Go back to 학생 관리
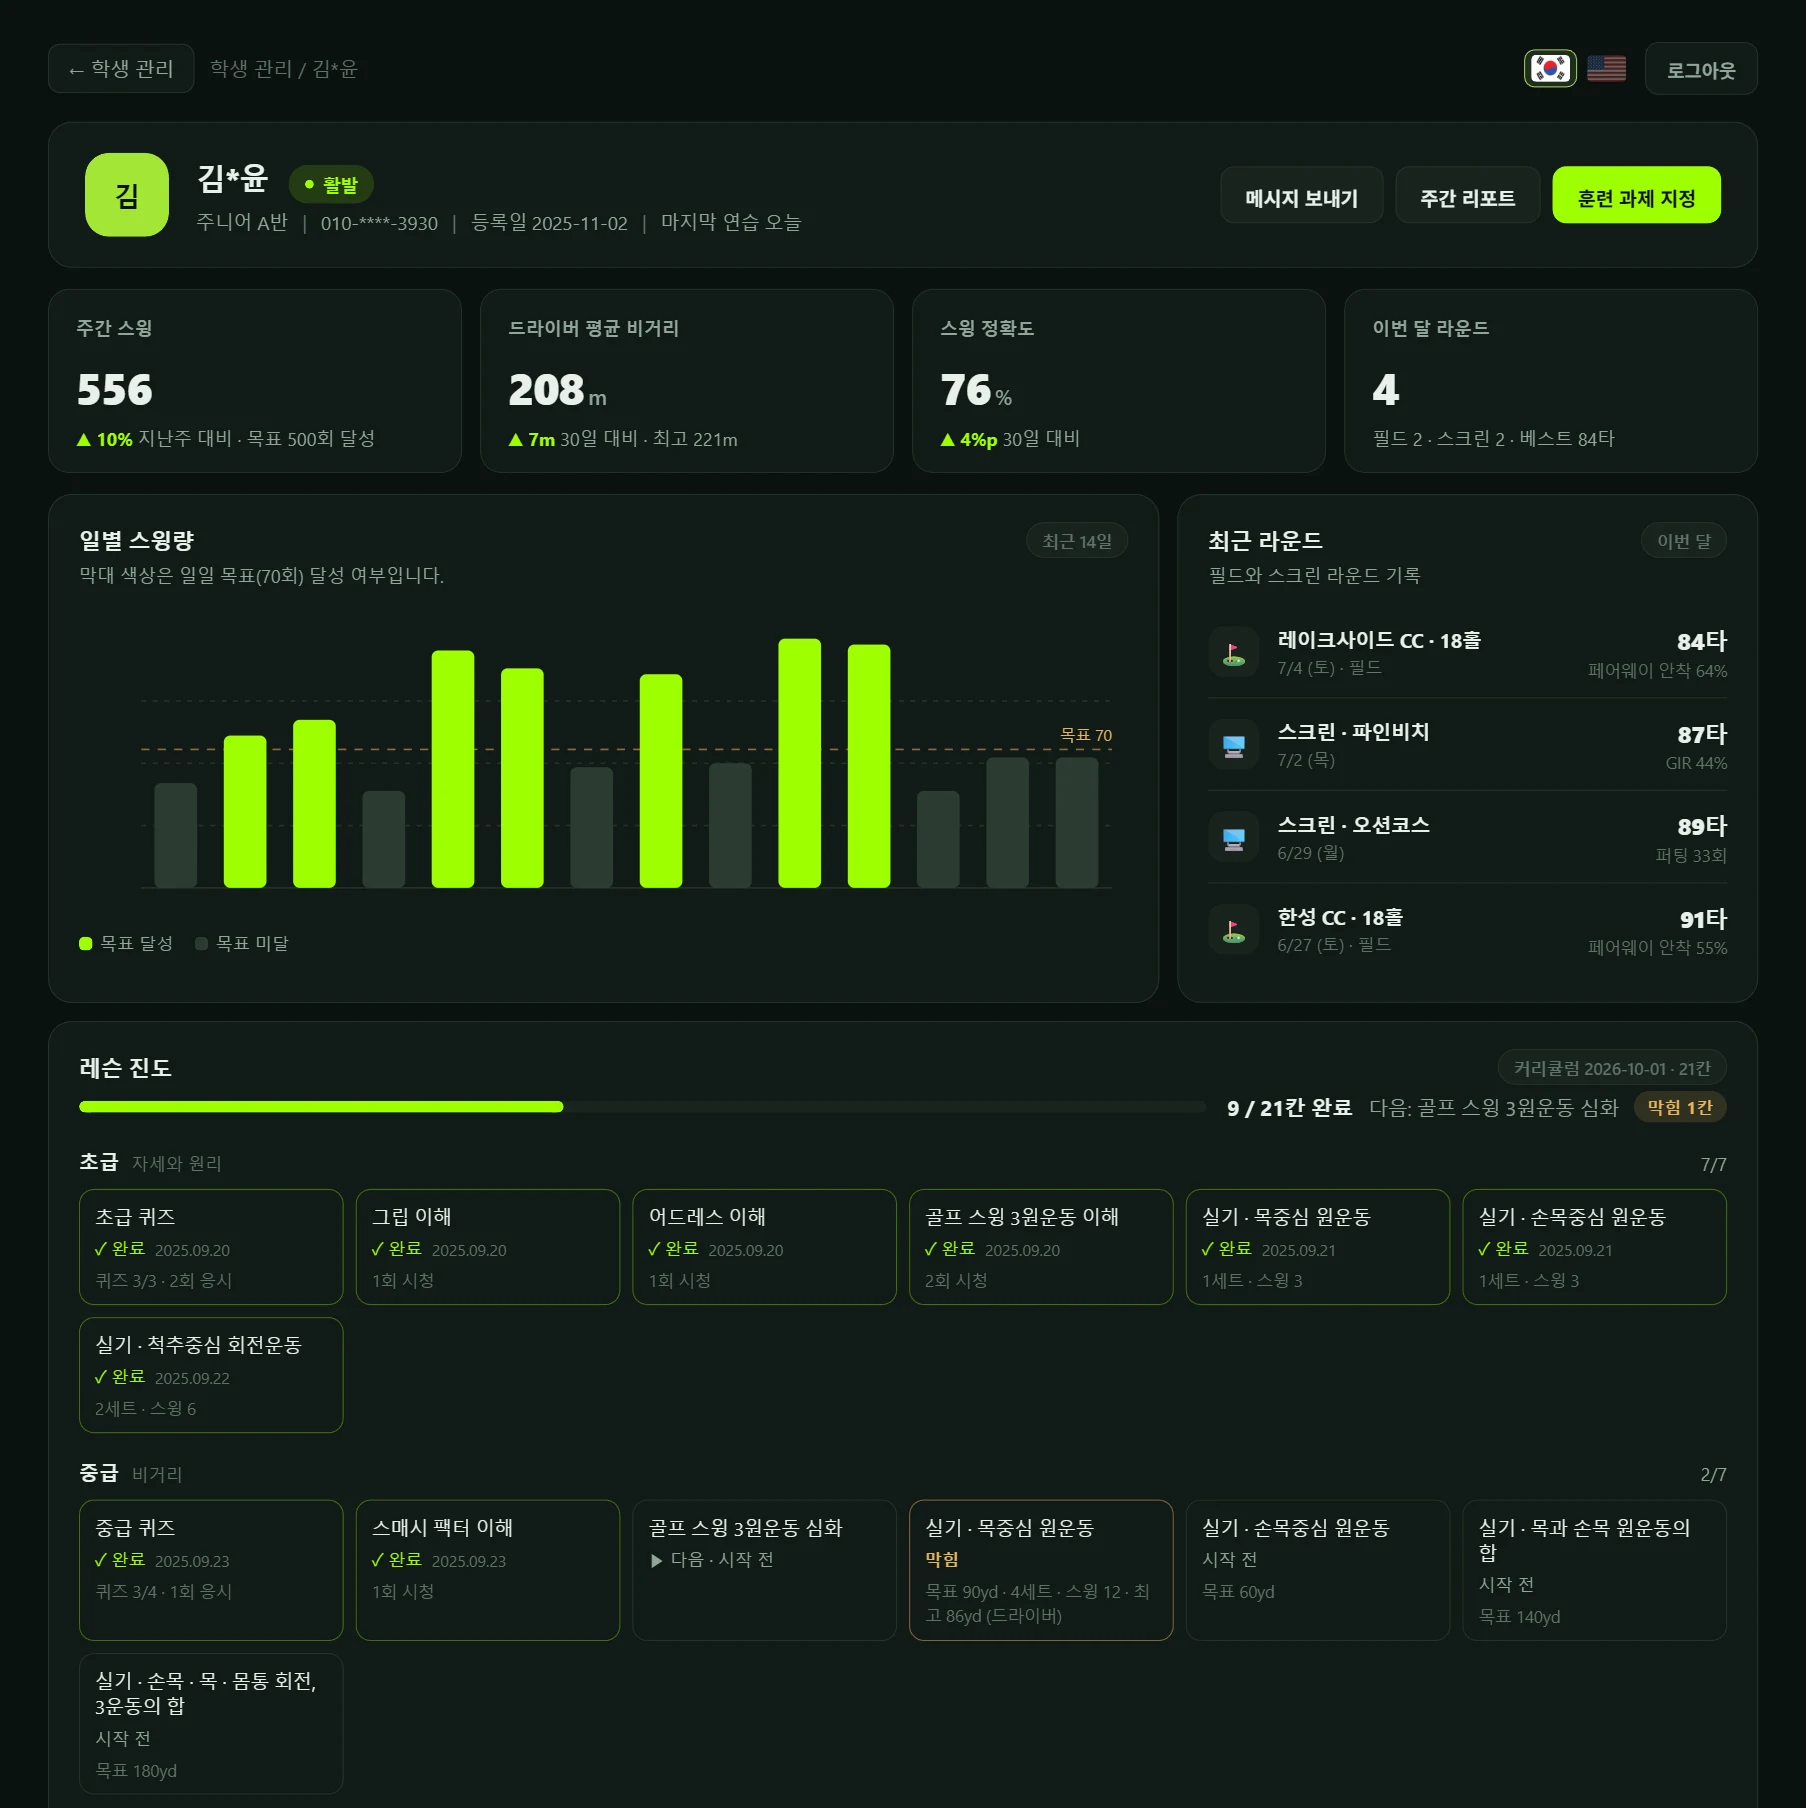This screenshot has width=1806, height=1808. [121, 68]
